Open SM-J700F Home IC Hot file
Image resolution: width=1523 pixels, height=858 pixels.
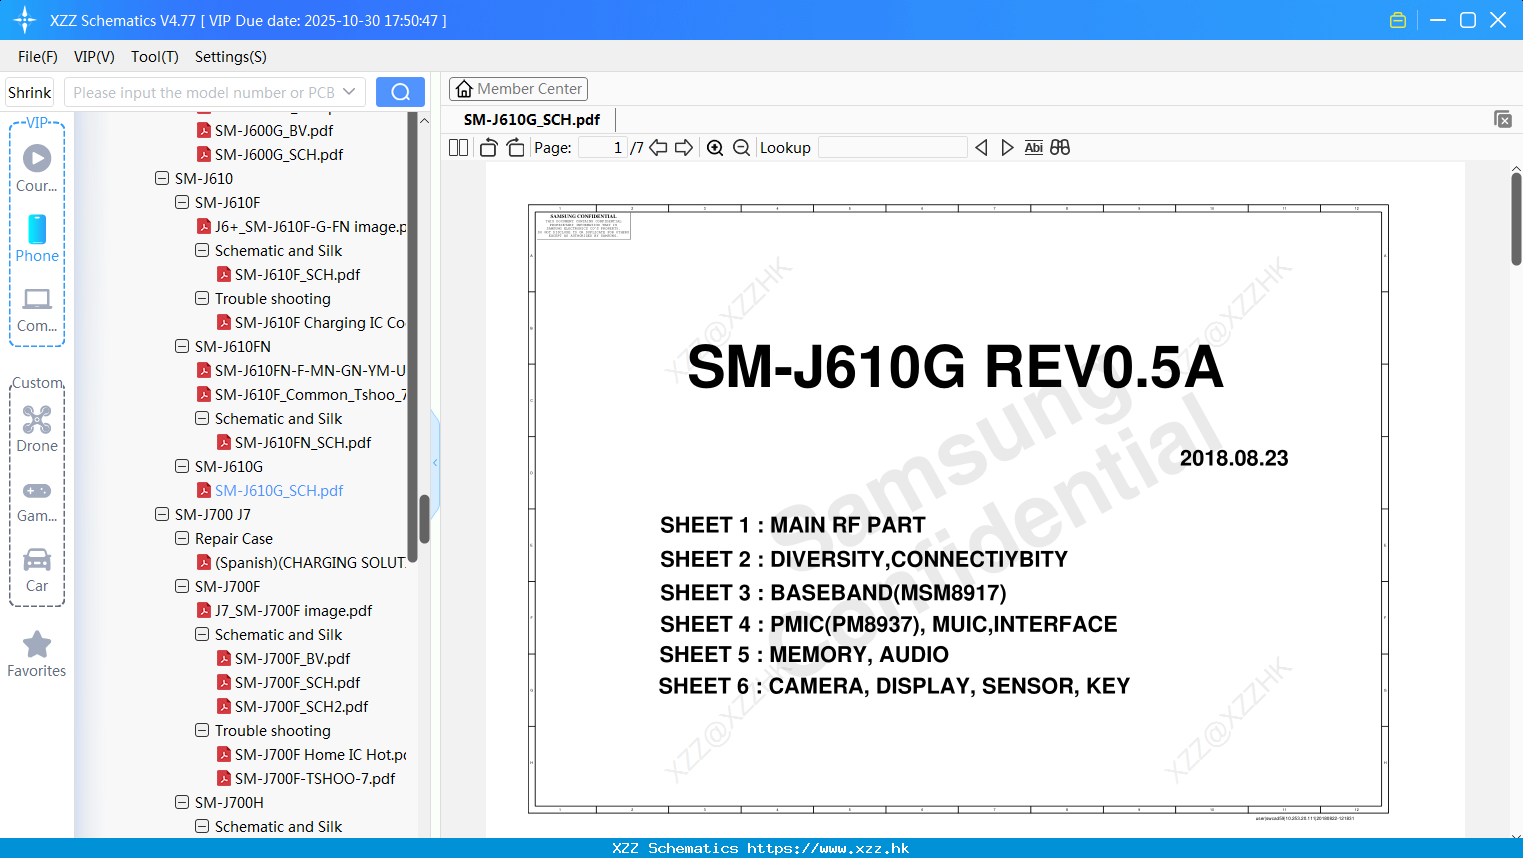[x=320, y=754]
